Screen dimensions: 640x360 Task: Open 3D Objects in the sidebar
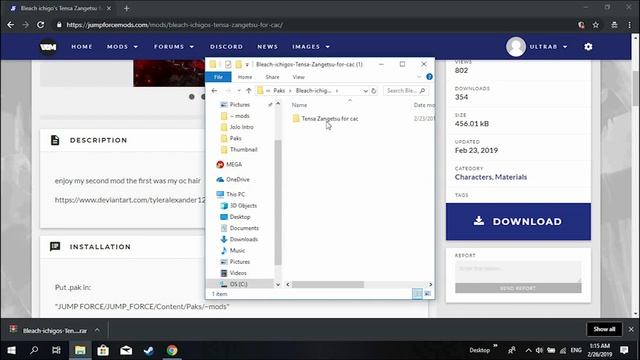coord(243,206)
